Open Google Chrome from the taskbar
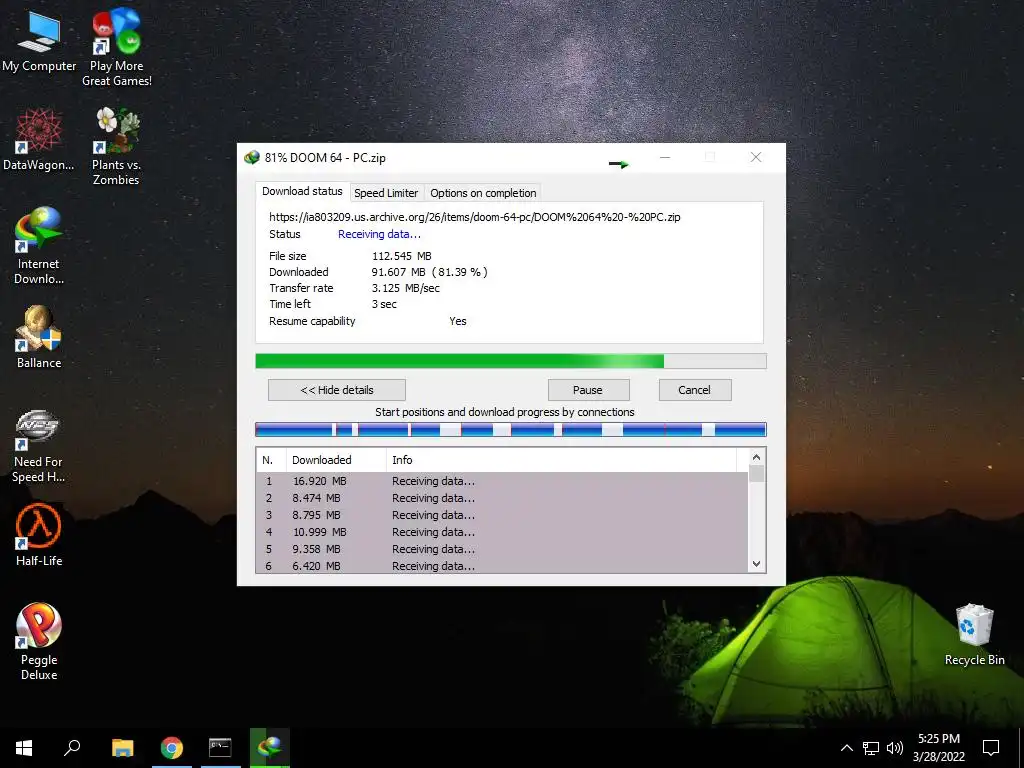This screenshot has width=1024, height=768. [x=172, y=748]
